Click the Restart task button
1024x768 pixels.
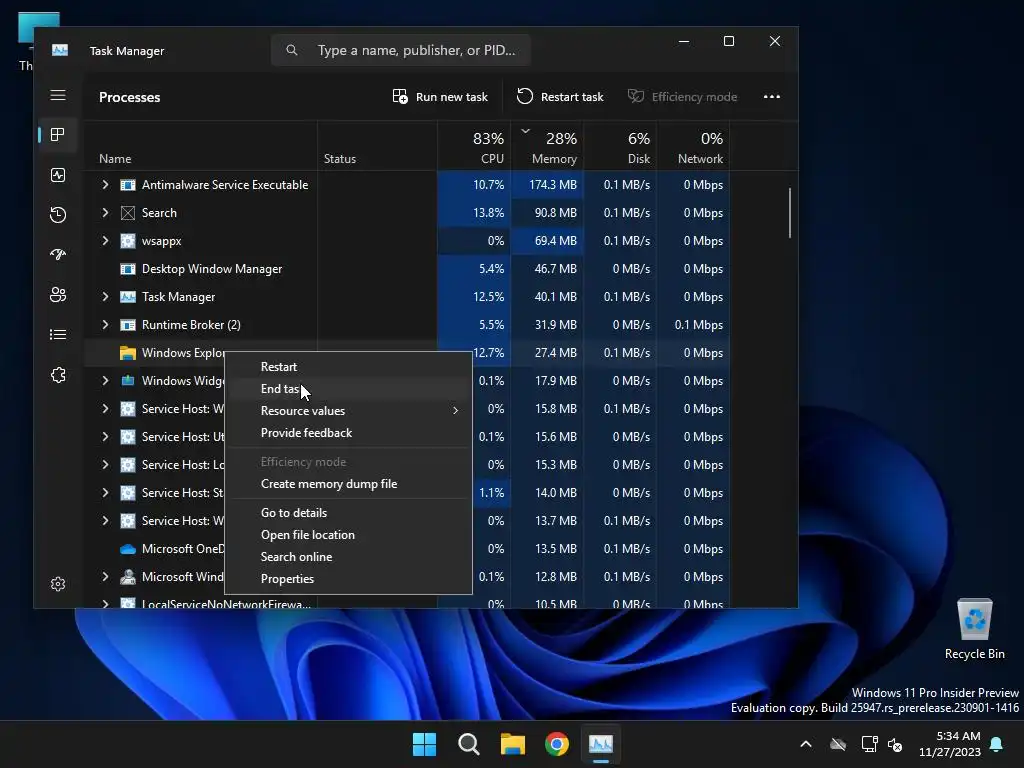(x=560, y=97)
